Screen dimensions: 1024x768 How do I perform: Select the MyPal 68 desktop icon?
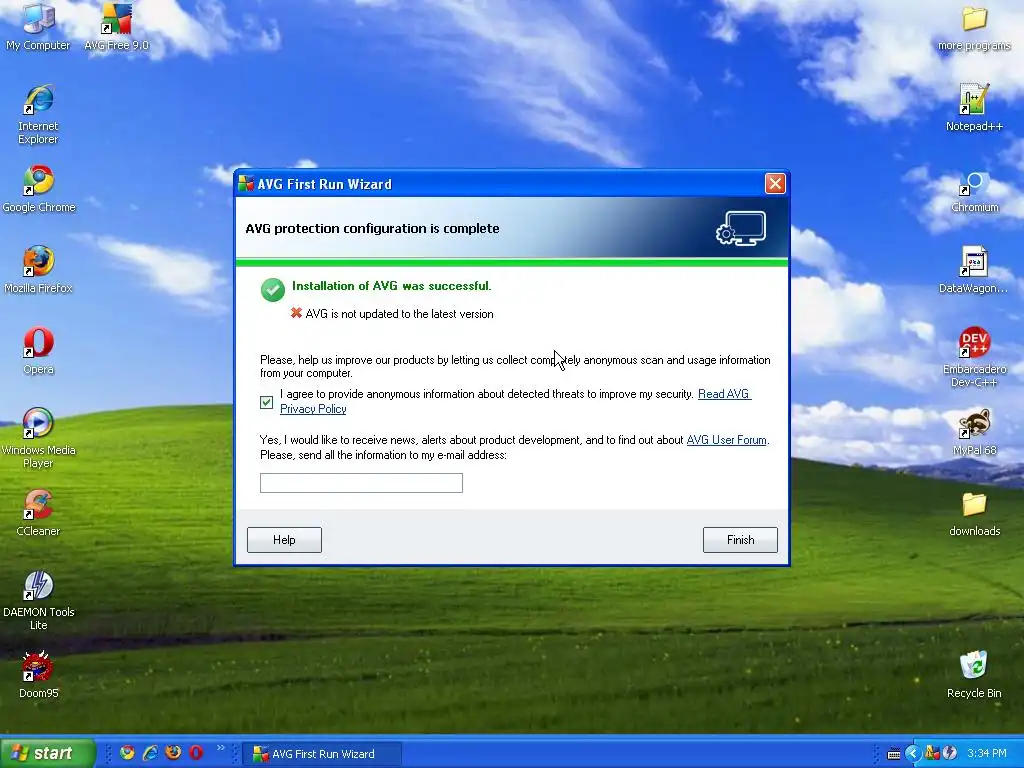tap(974, 432)
